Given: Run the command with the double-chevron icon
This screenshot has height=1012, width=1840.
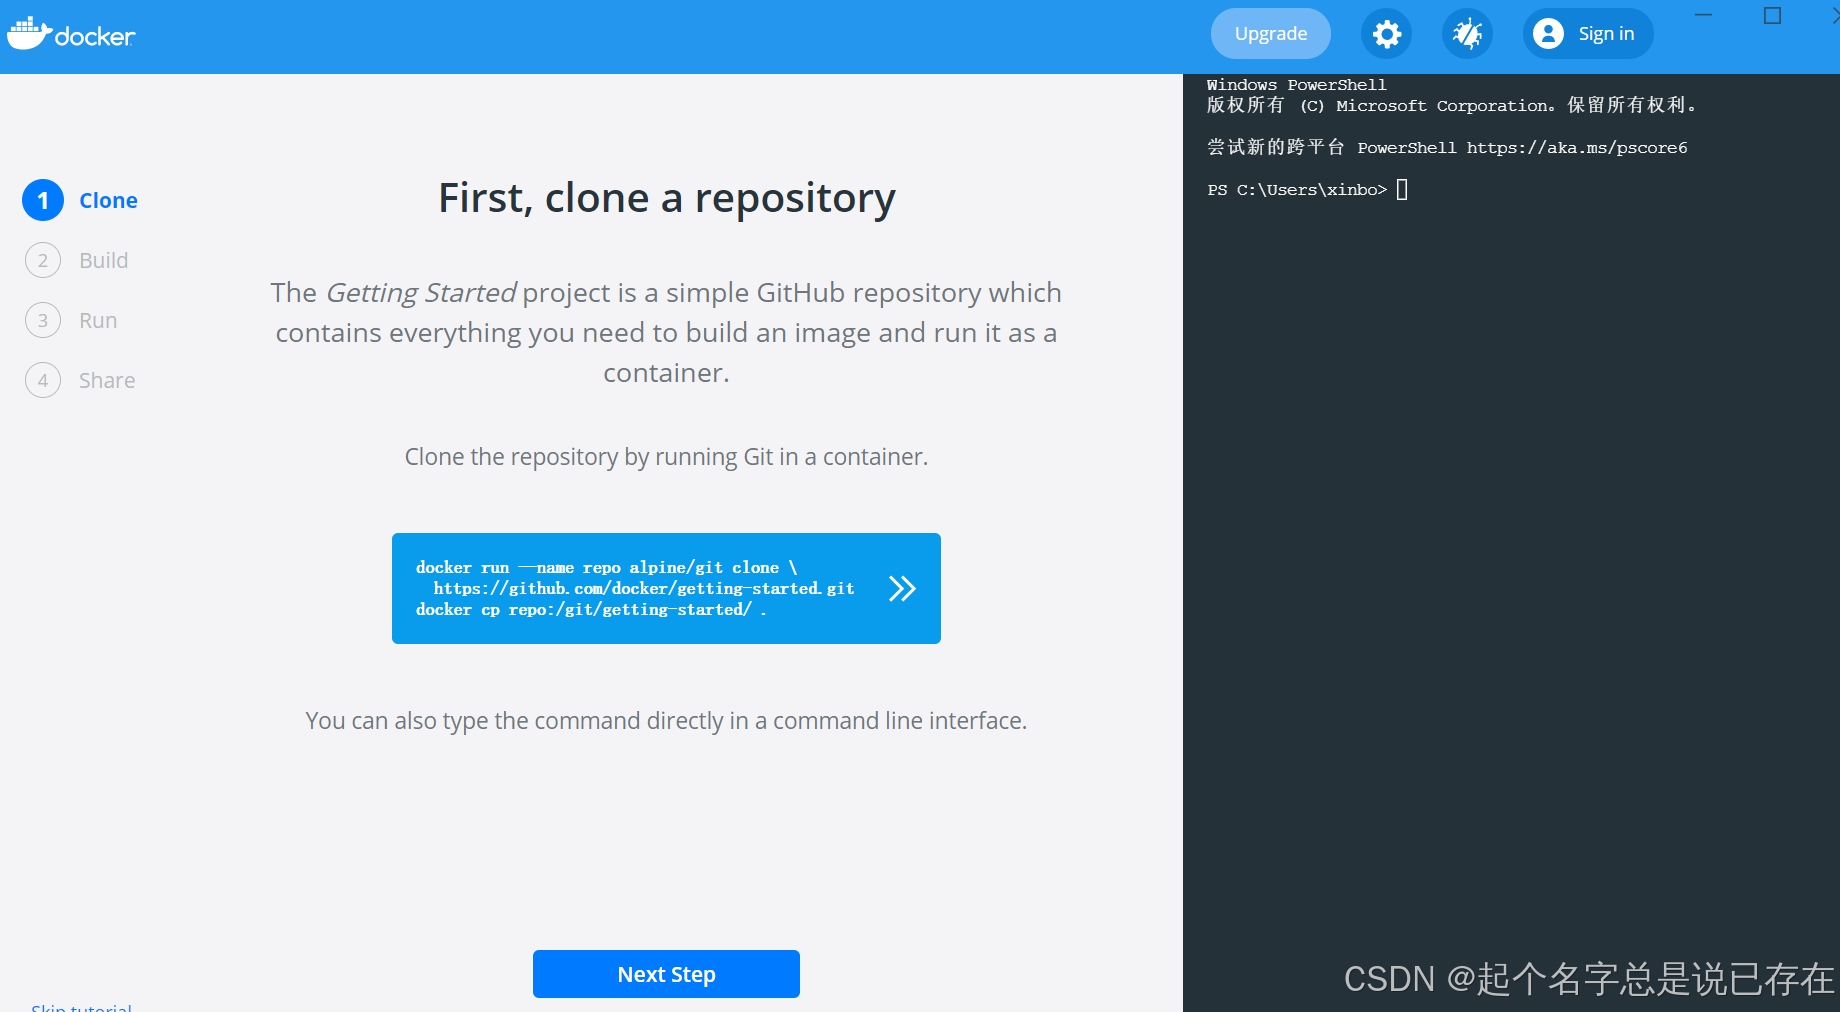Looking at the screenshot, I should click(x=902, y=588).
